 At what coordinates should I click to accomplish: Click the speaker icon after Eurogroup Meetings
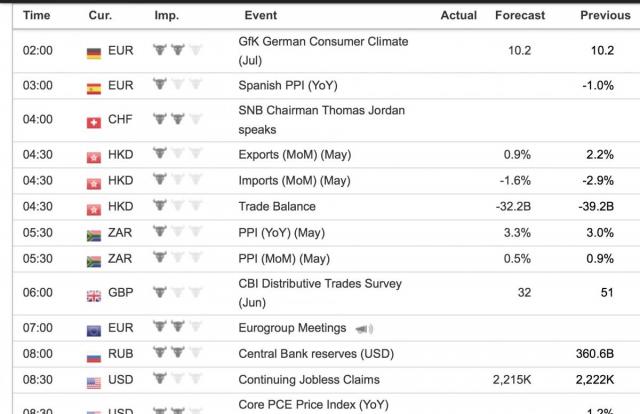(x=362, y=328)
